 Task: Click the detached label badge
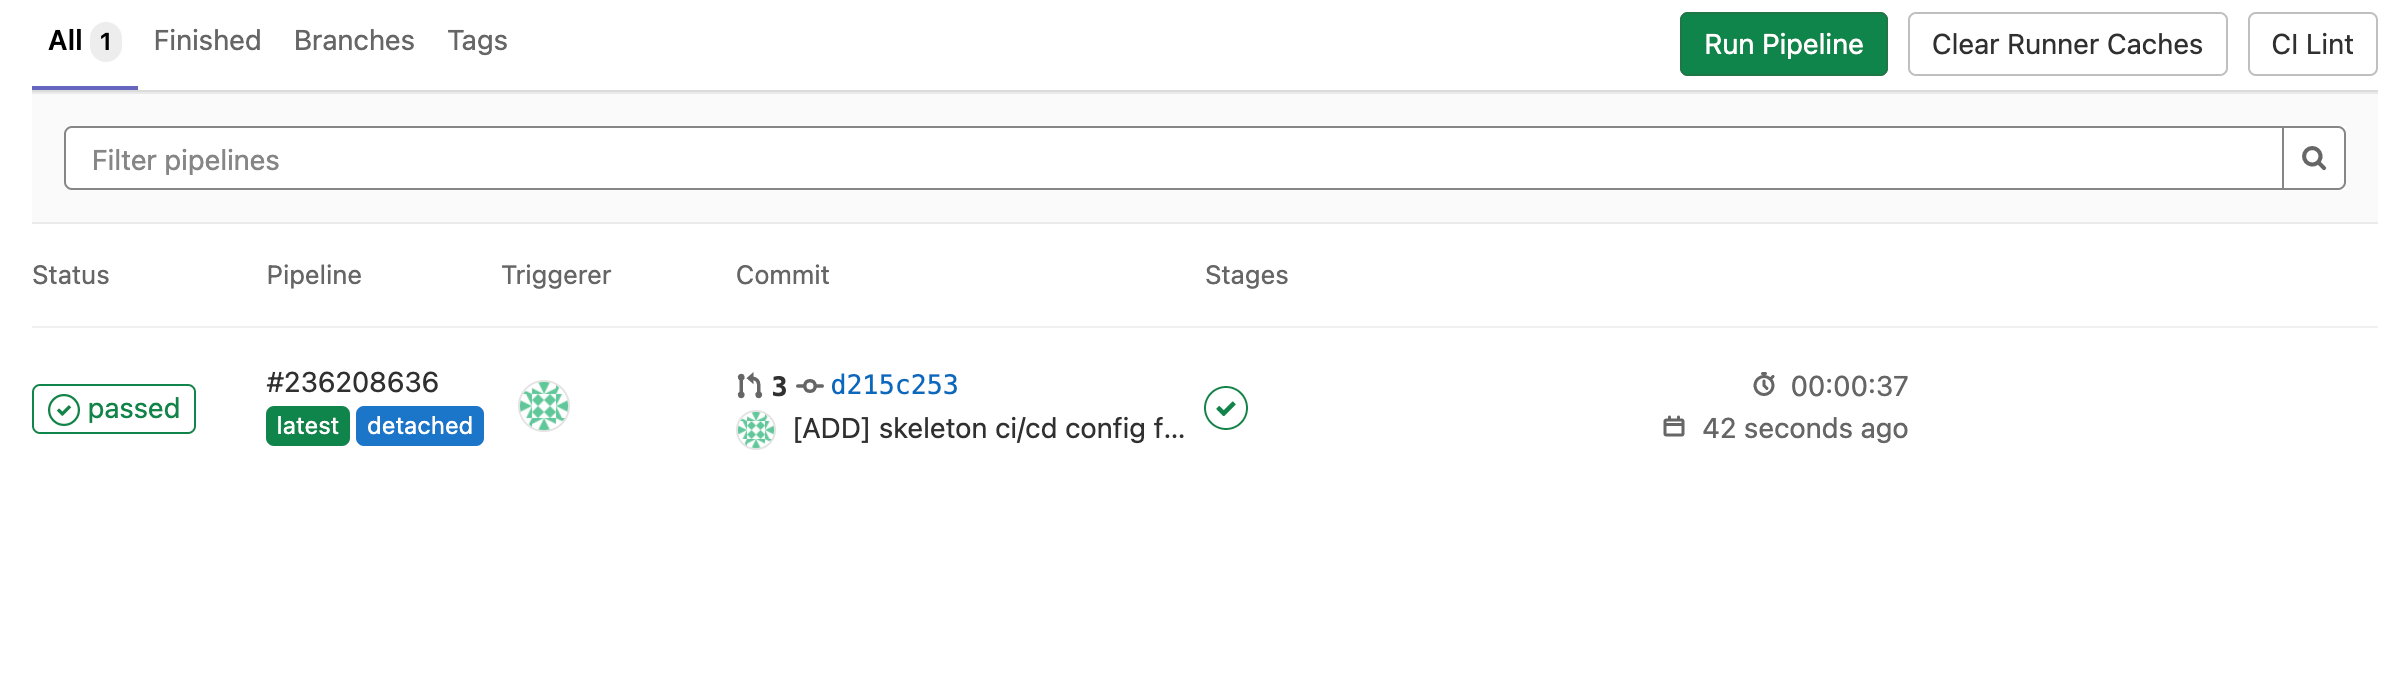tap(419, 425)
